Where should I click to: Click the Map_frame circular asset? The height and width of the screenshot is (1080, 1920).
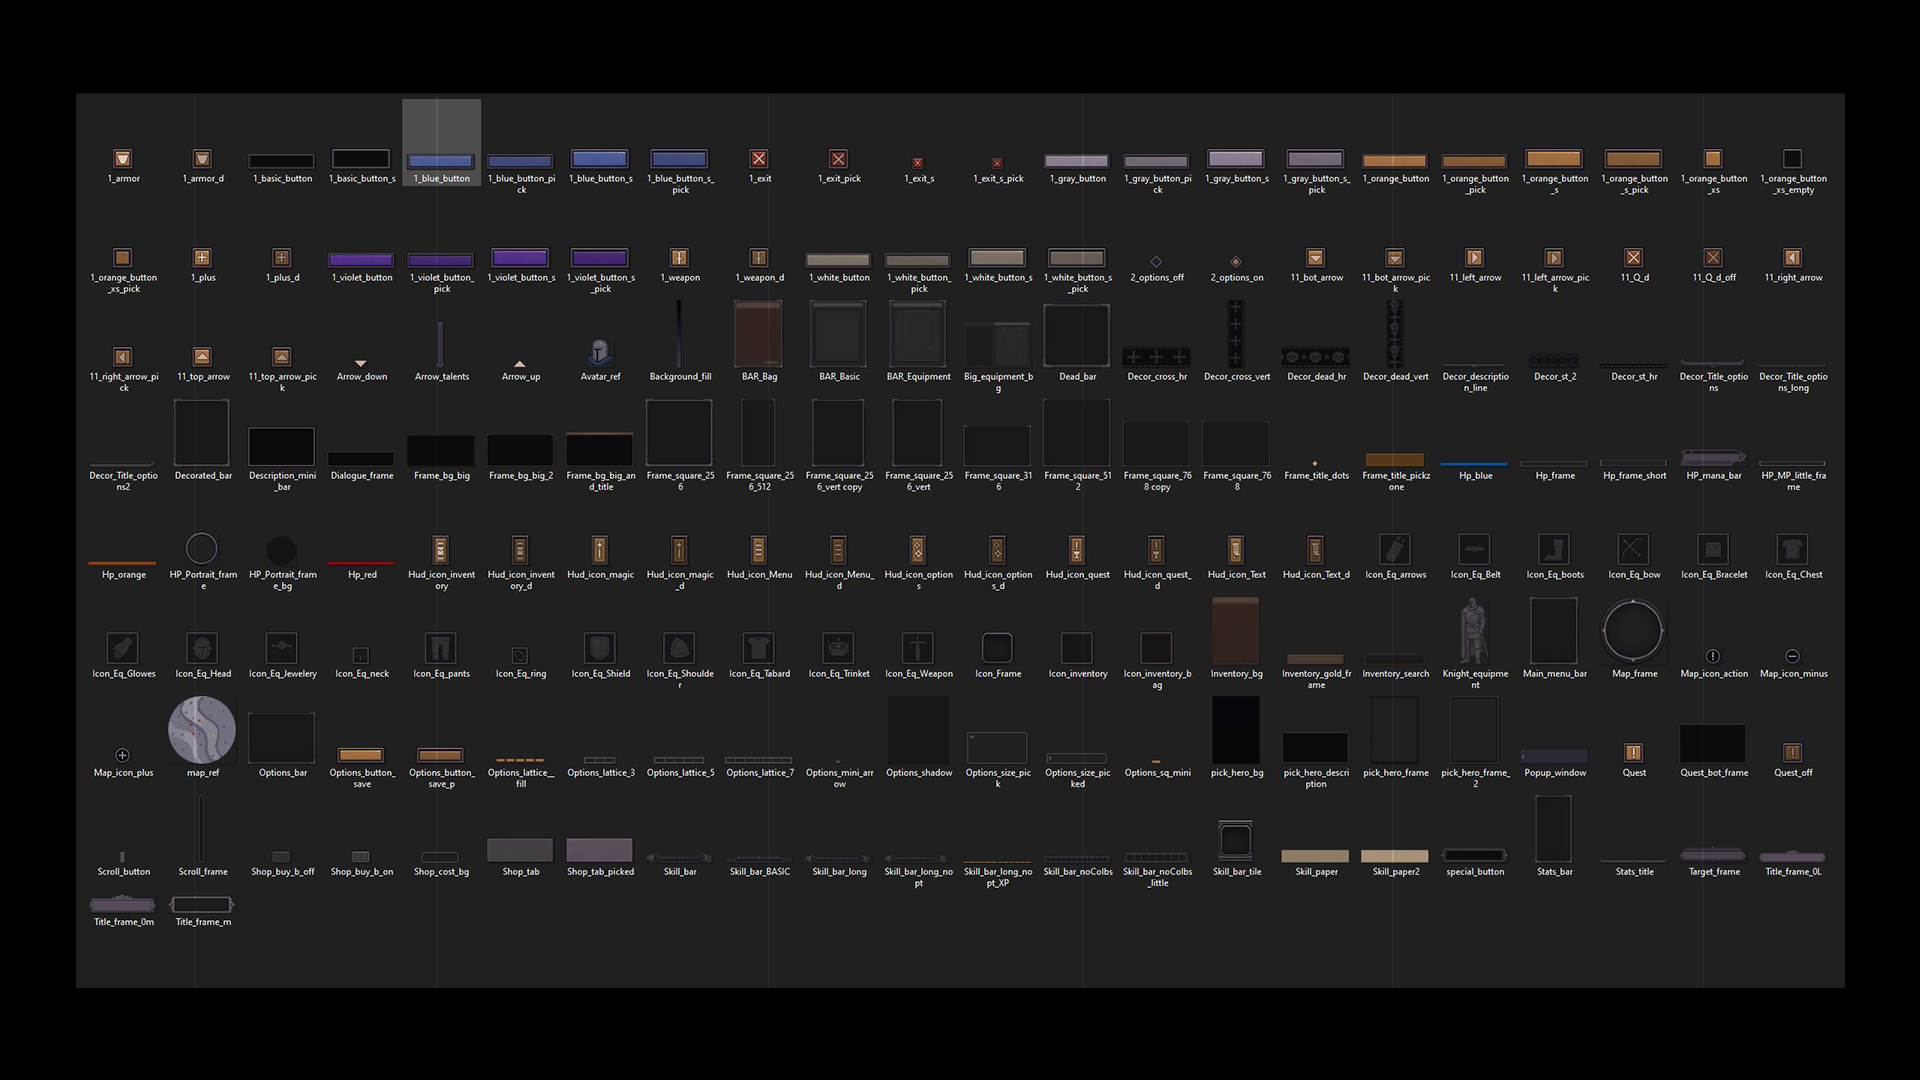coord(1633,632)
